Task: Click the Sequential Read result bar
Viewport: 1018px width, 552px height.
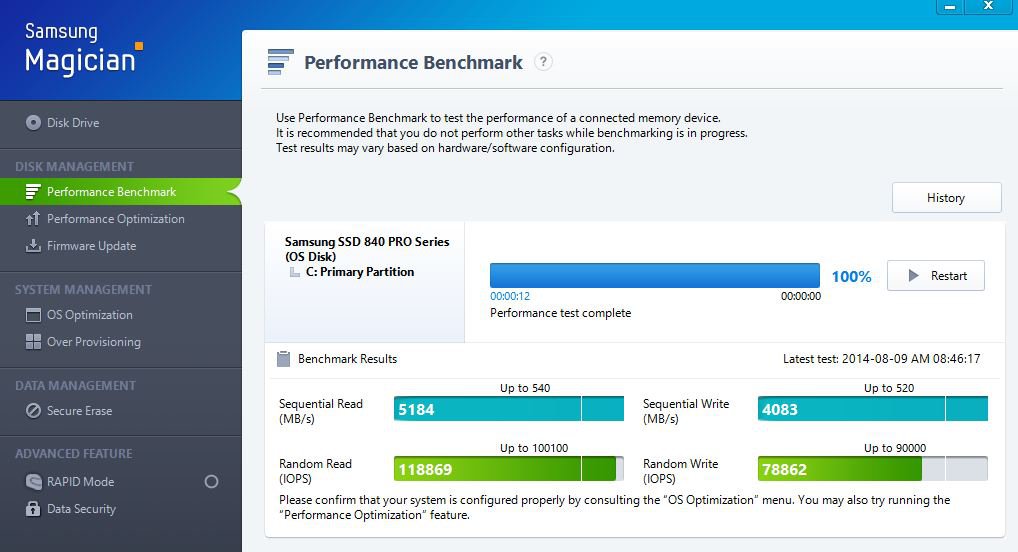Action: click(508, 409)
